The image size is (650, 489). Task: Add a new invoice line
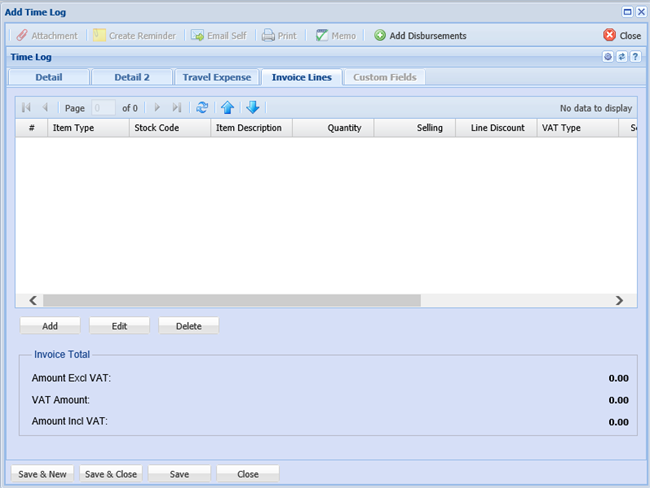50,326
